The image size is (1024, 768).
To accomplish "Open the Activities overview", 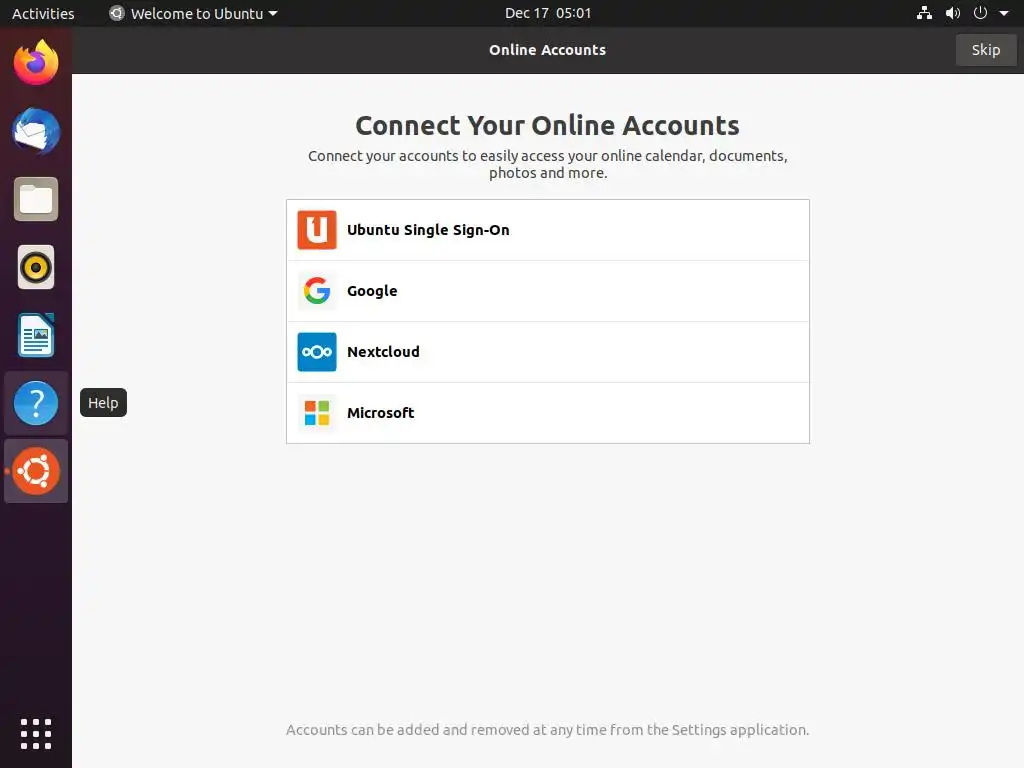I will coord(43,13).
